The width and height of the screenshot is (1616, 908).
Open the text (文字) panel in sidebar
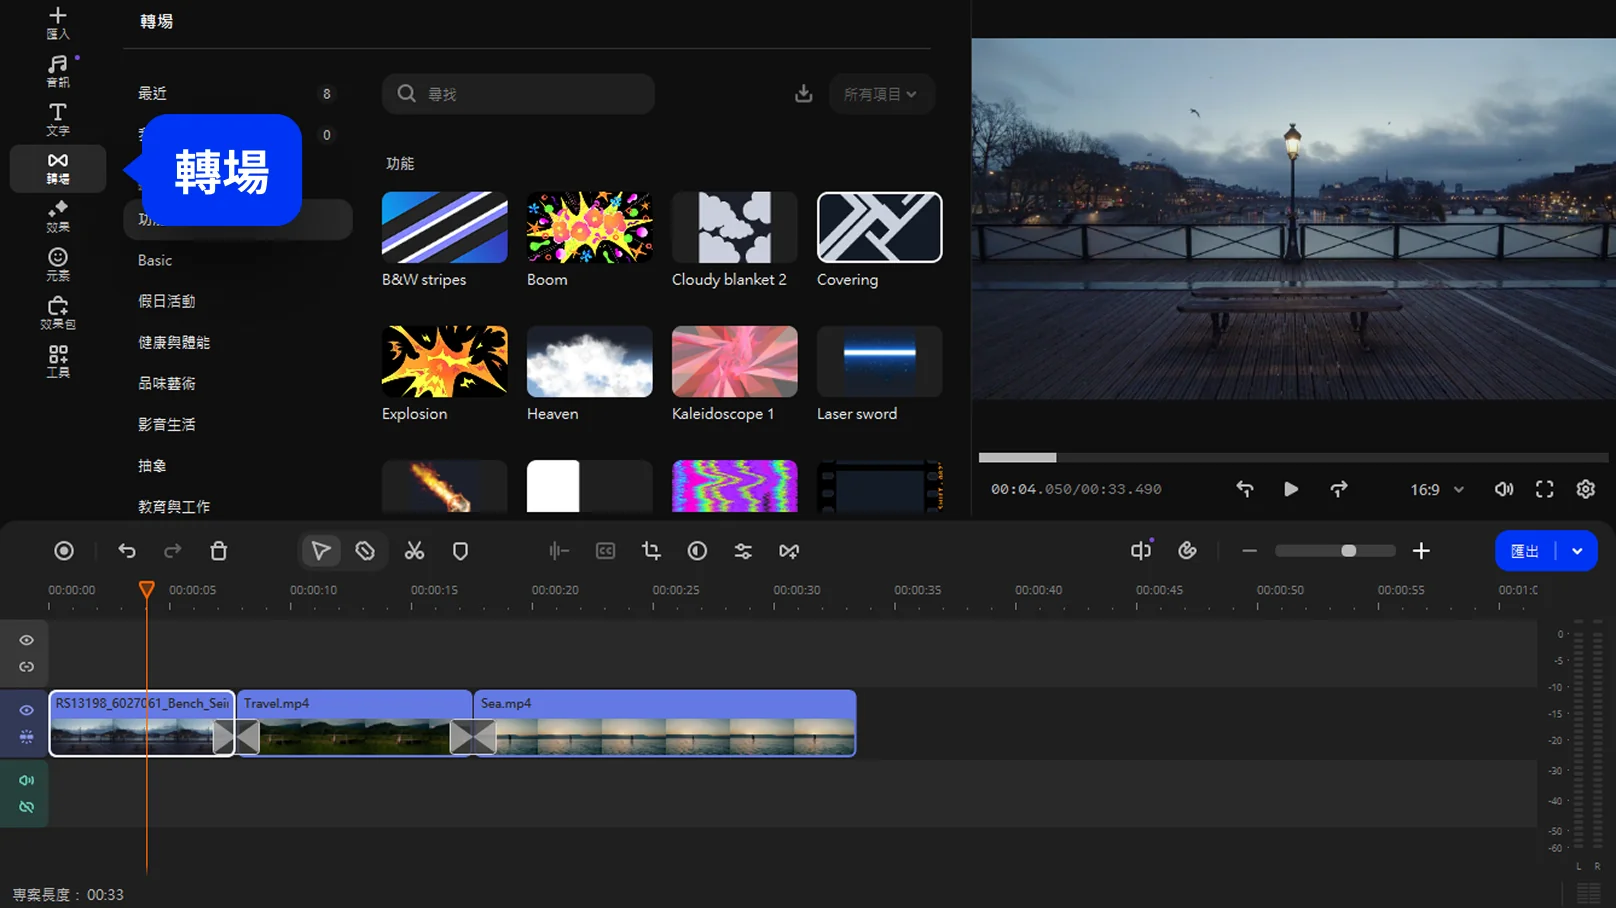58,119
